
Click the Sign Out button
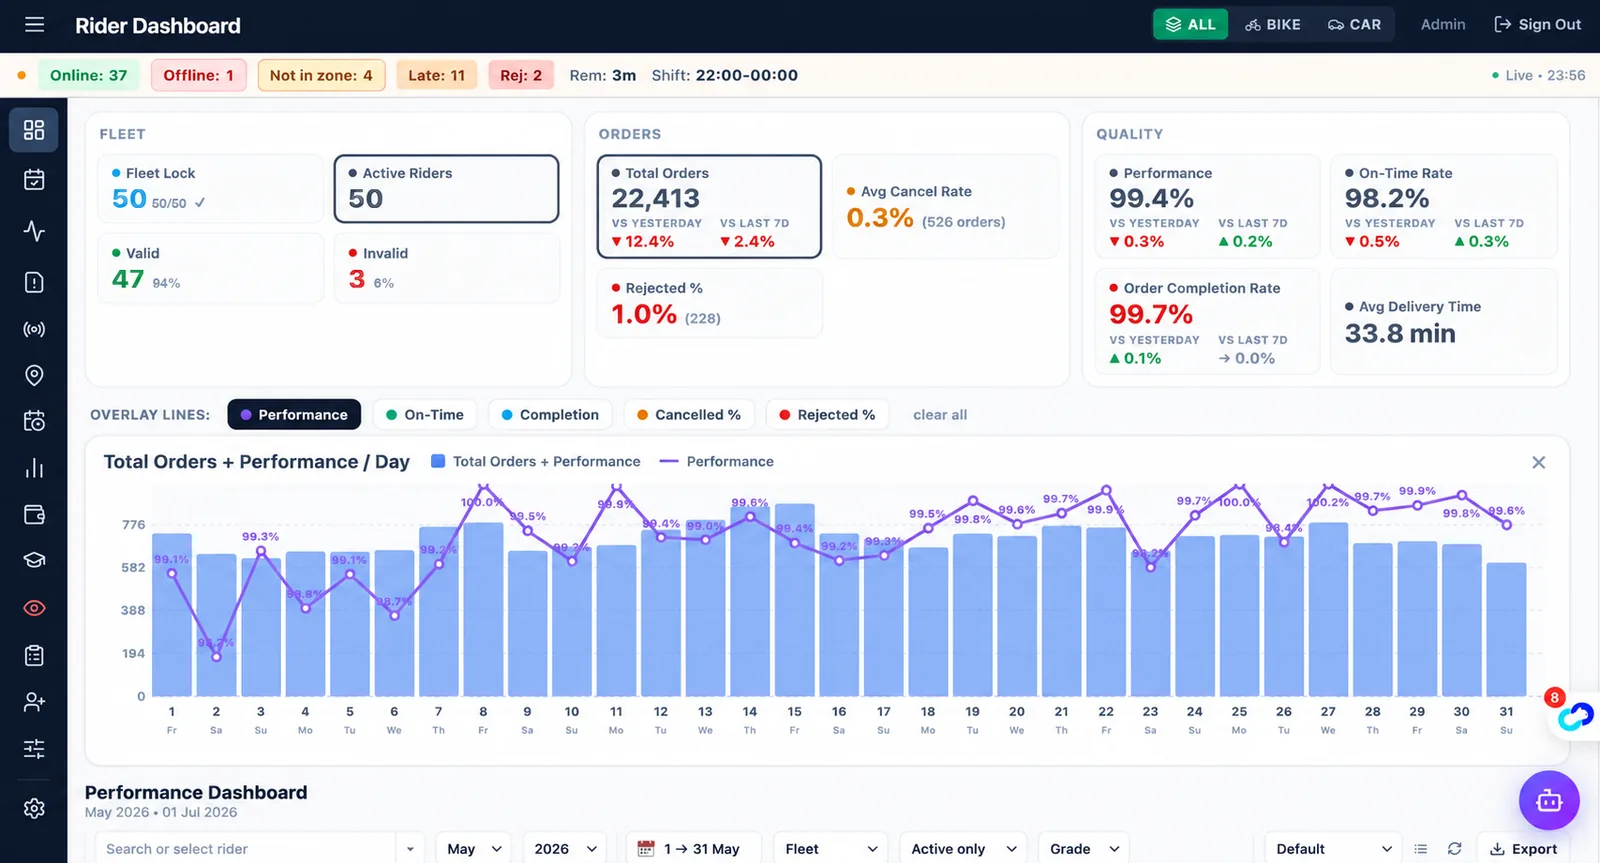1538,25
